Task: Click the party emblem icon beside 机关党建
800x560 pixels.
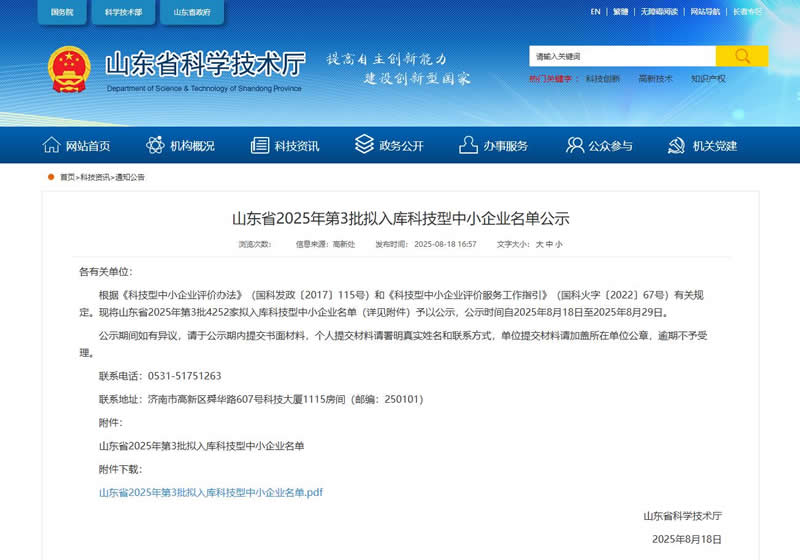Action: tap(677, 146)
